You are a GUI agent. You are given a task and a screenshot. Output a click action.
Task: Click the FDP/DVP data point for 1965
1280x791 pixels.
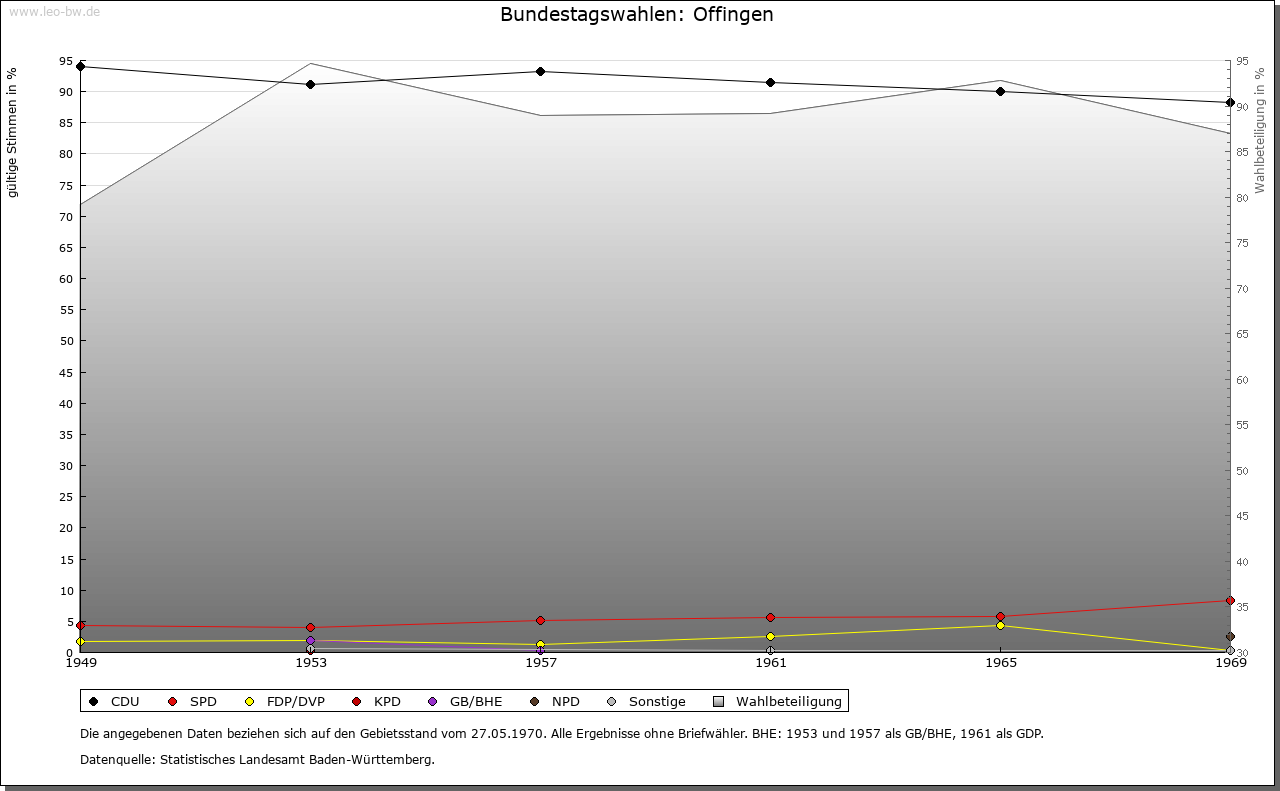[x=1000, y=626]
